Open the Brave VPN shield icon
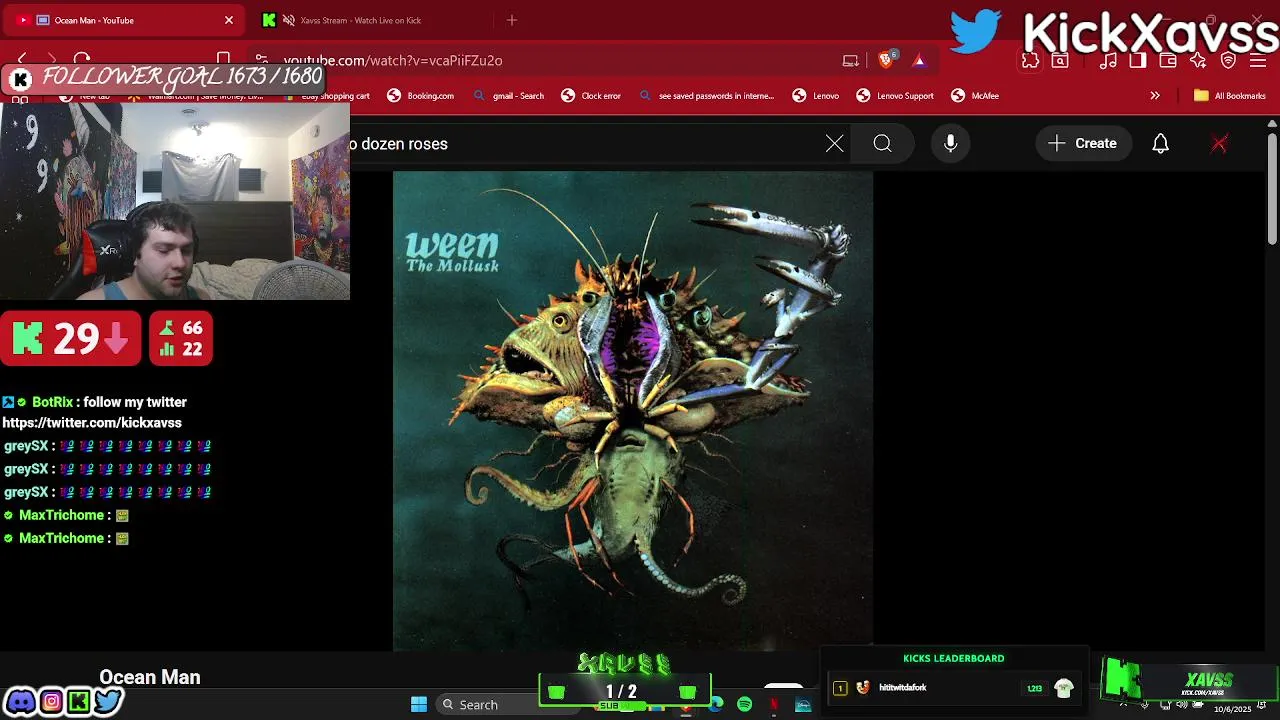 (x=1229, y=60)
